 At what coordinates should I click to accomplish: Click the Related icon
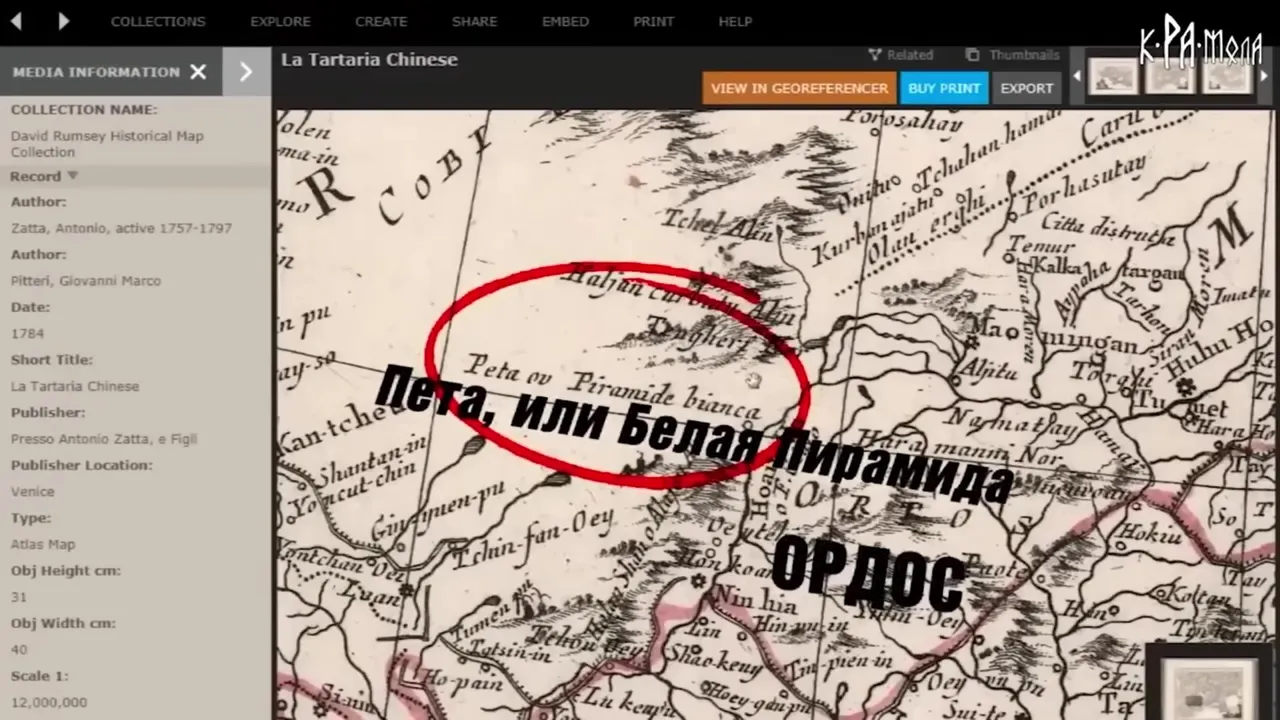tap(875, 55)
